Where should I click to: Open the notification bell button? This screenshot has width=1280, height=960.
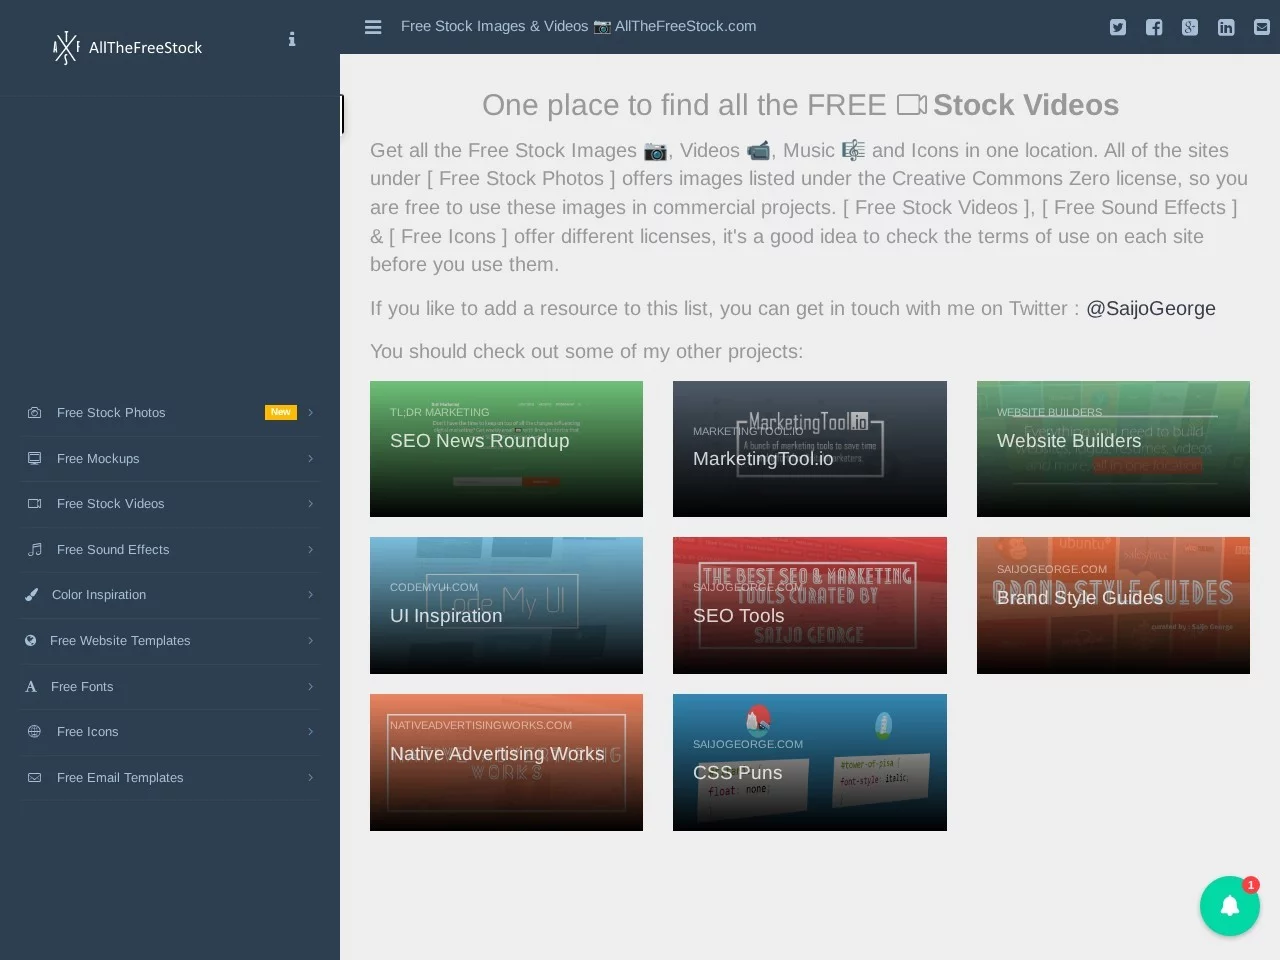(x=1230, y=906)
